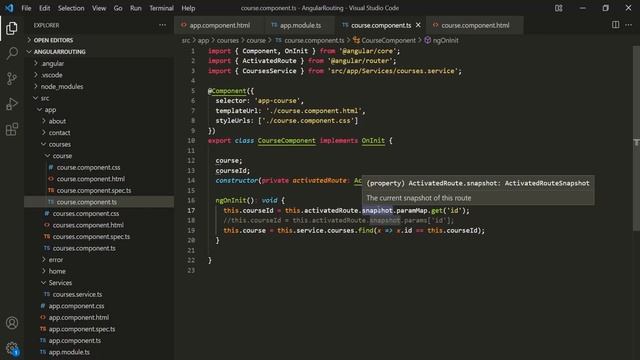Switch to the app.module.ts tab
This screenshot has height=360, width=640.
click(x=300, y=25)
